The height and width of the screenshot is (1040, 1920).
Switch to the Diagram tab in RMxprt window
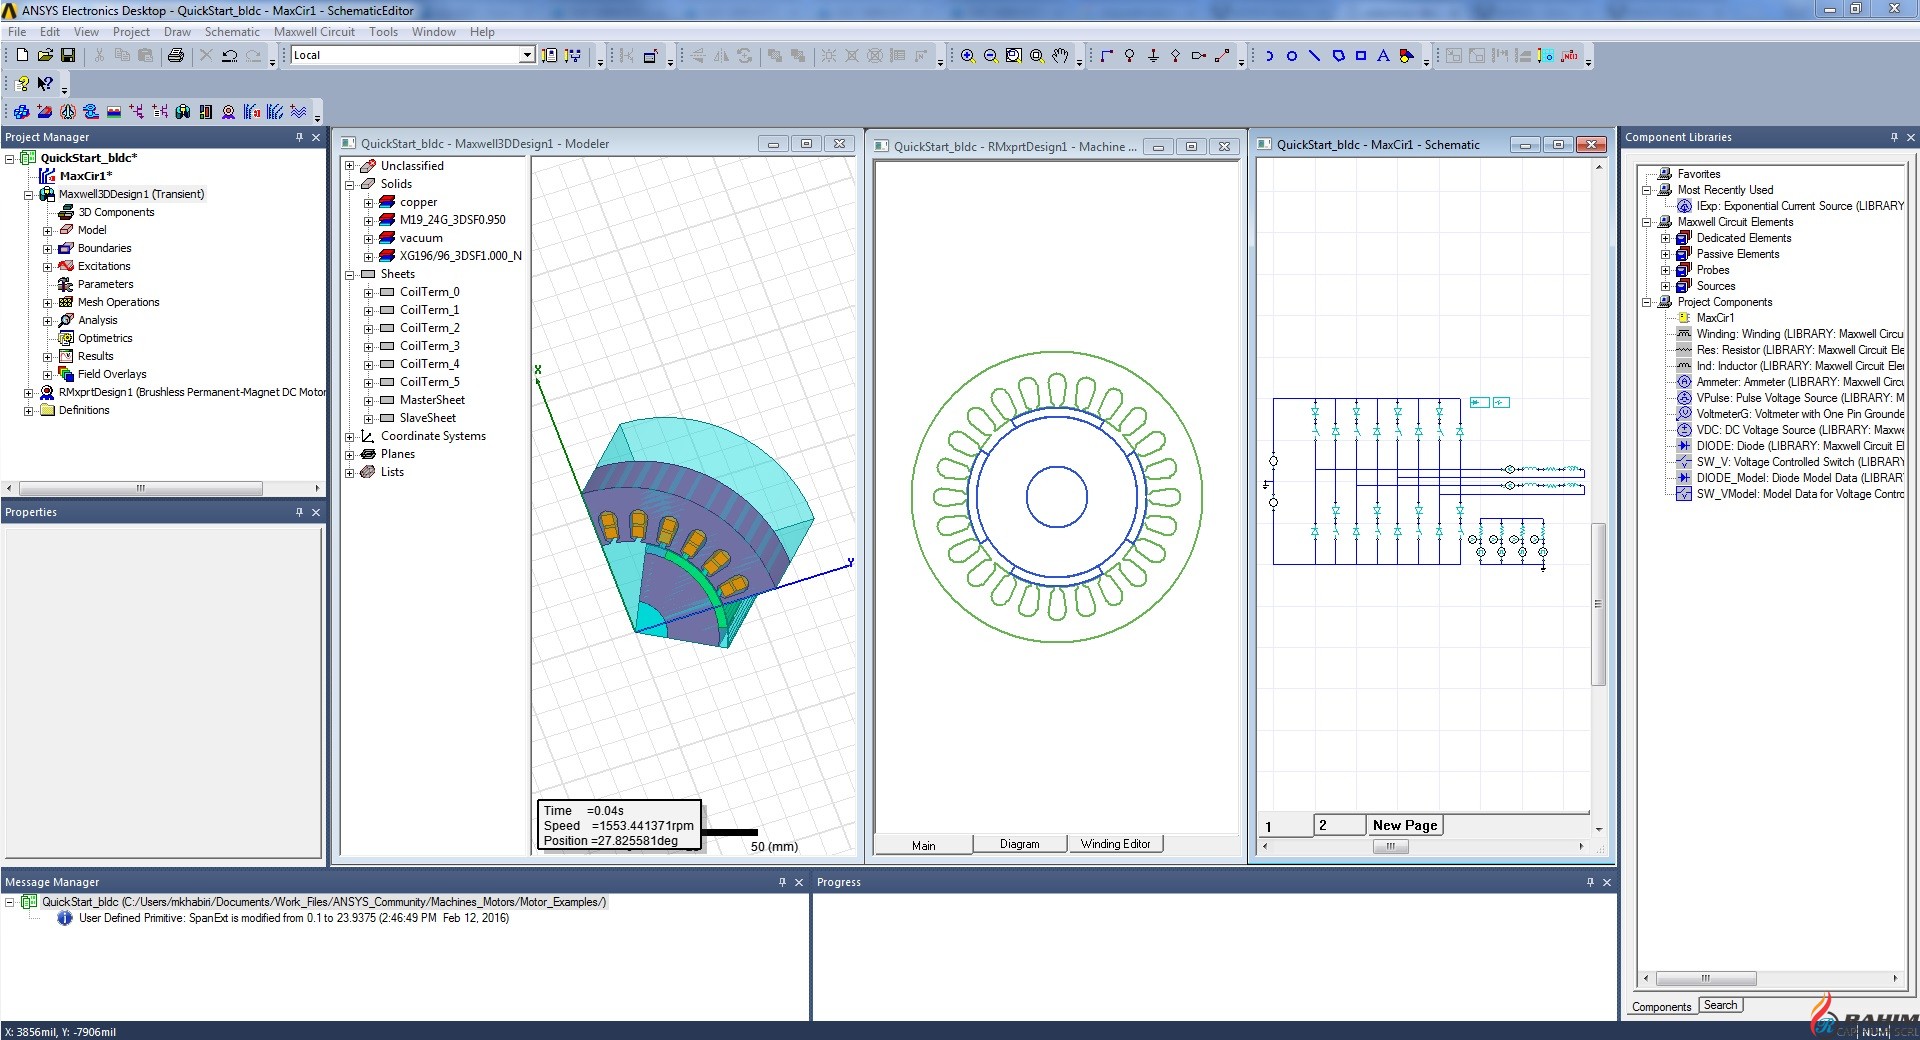1019,845
